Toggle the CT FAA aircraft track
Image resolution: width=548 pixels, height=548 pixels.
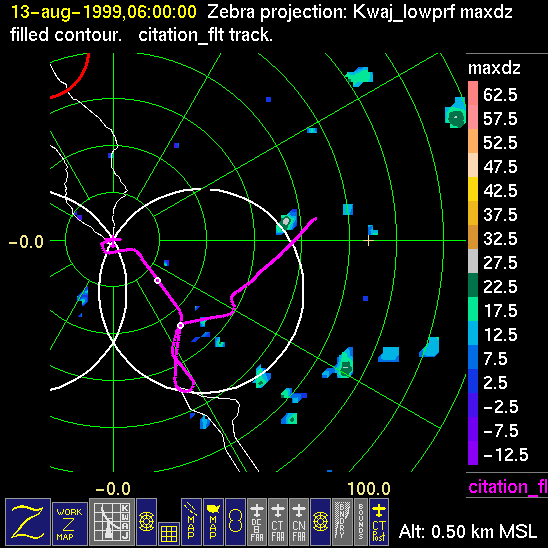278,522
